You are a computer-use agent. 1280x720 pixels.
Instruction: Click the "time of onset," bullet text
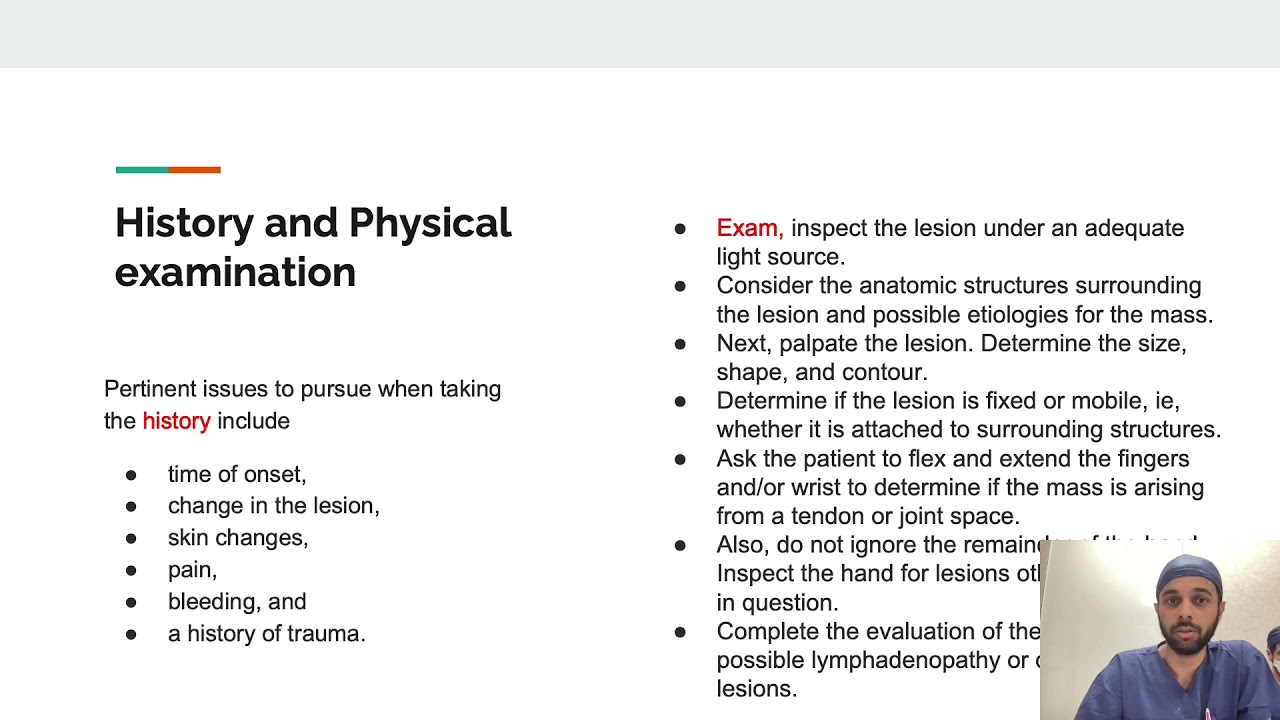[237, 474]
